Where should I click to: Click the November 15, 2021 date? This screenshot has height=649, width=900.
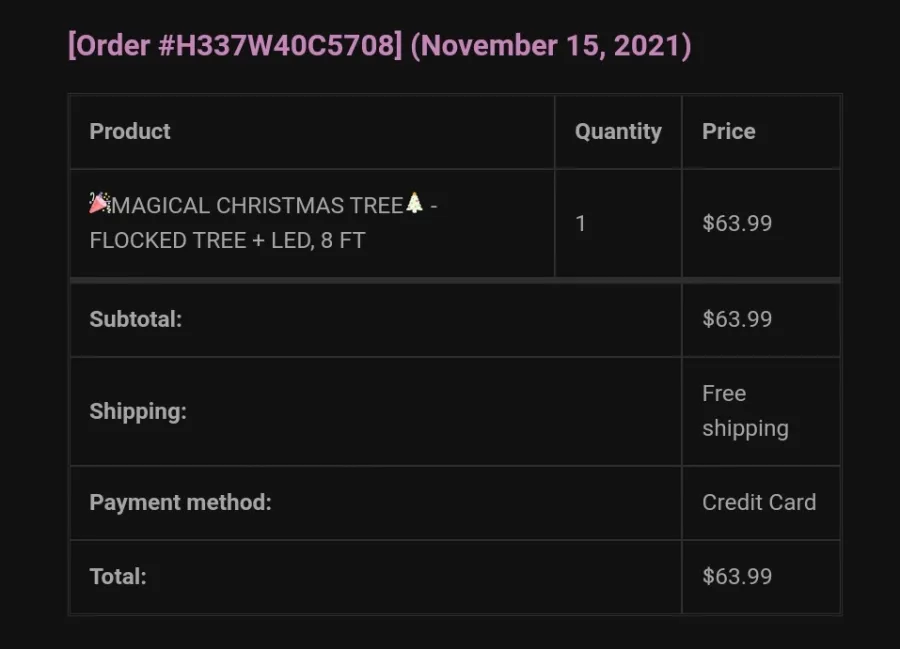(551, 45)
